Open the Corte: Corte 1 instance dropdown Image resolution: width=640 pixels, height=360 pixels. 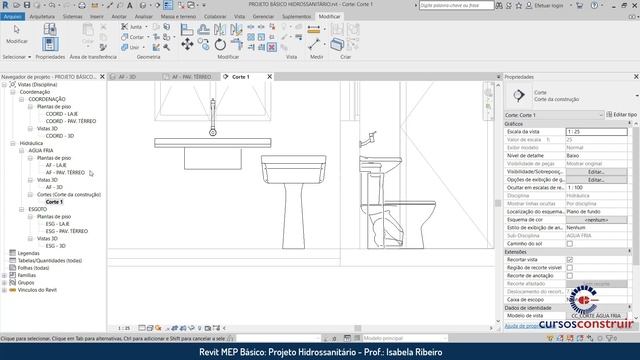(x=554, y=115)
